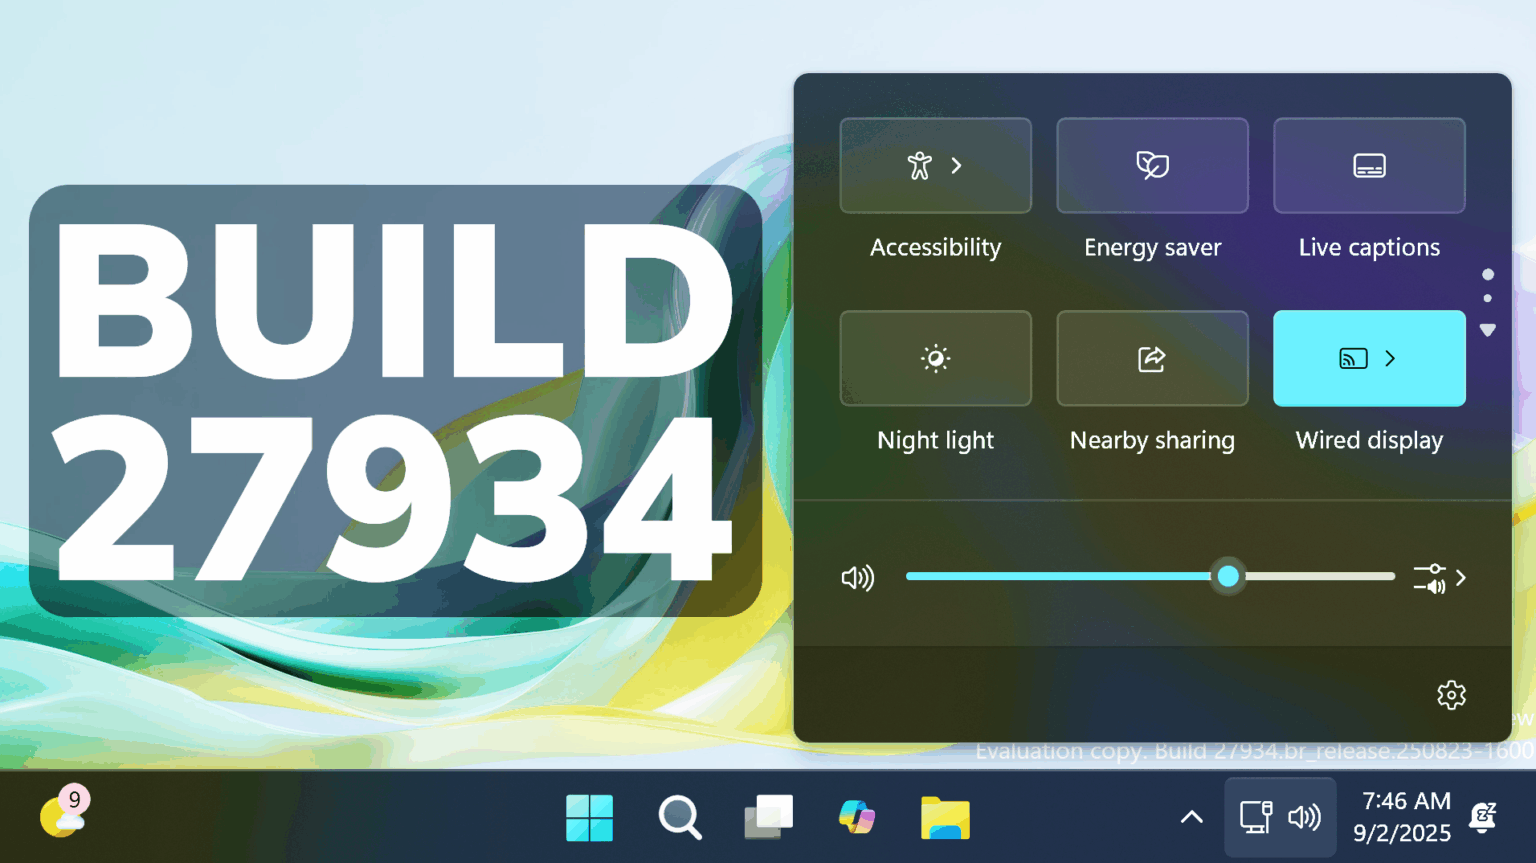Viewport: 1536px width, 863px height.
Task: Turn on Live captions
Action: pyautogui.click(x=1369, y=166)
